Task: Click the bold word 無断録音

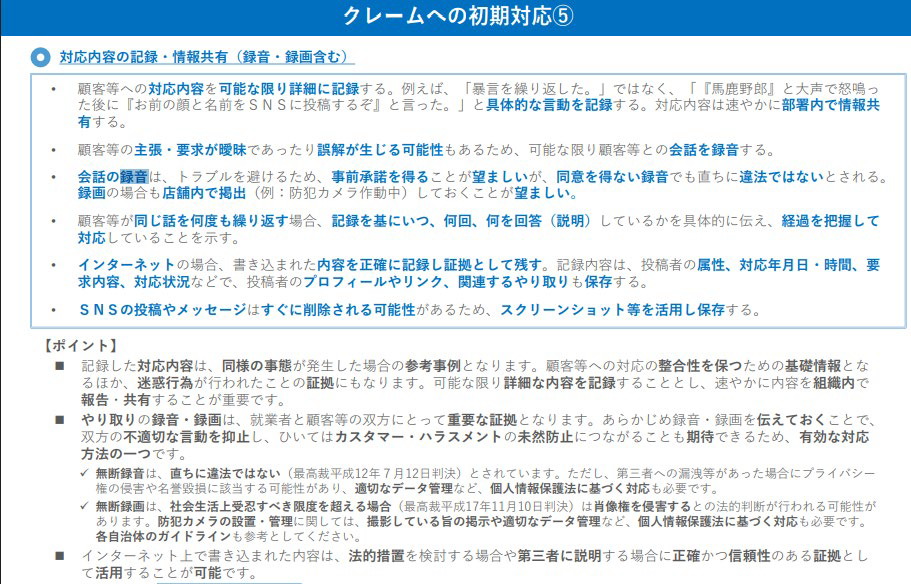Action: (x=120, y=473)
